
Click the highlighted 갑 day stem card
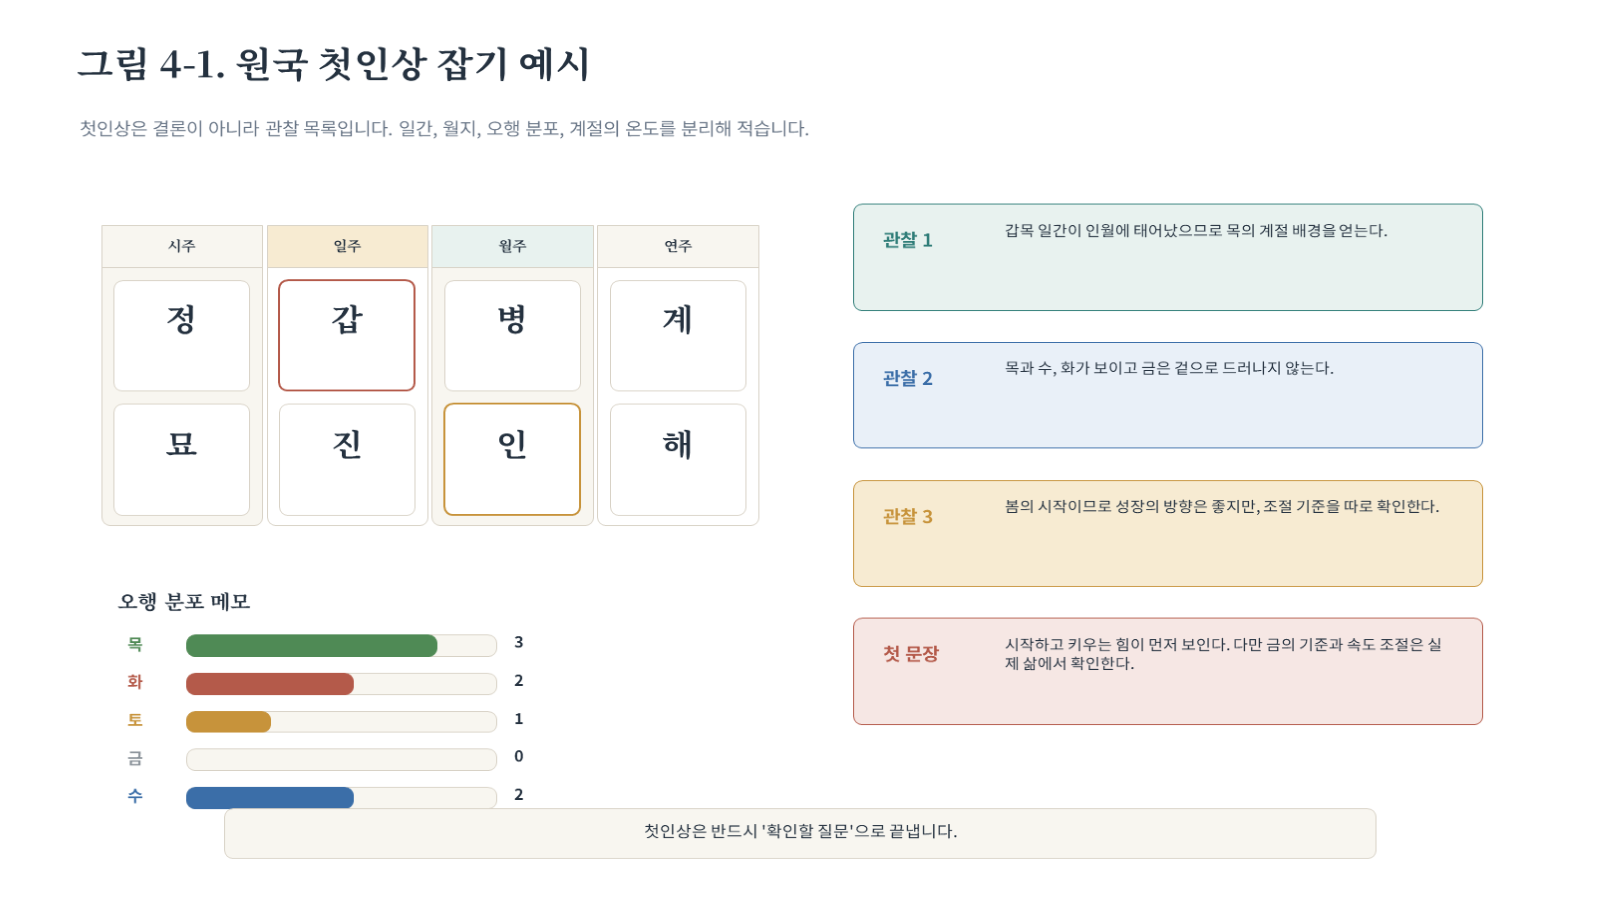pyautogui.click(x=347, y=335)
